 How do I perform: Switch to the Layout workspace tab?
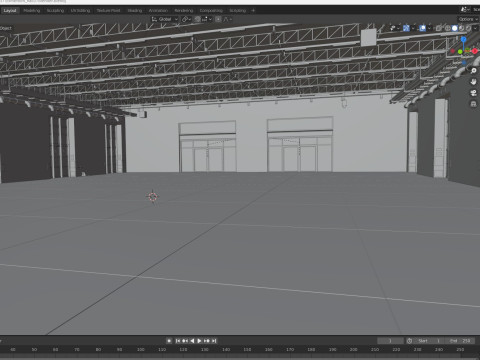[x=10, y=11]
